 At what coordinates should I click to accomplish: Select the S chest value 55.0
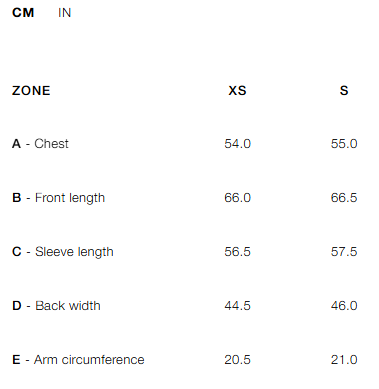tap(344, 144)
